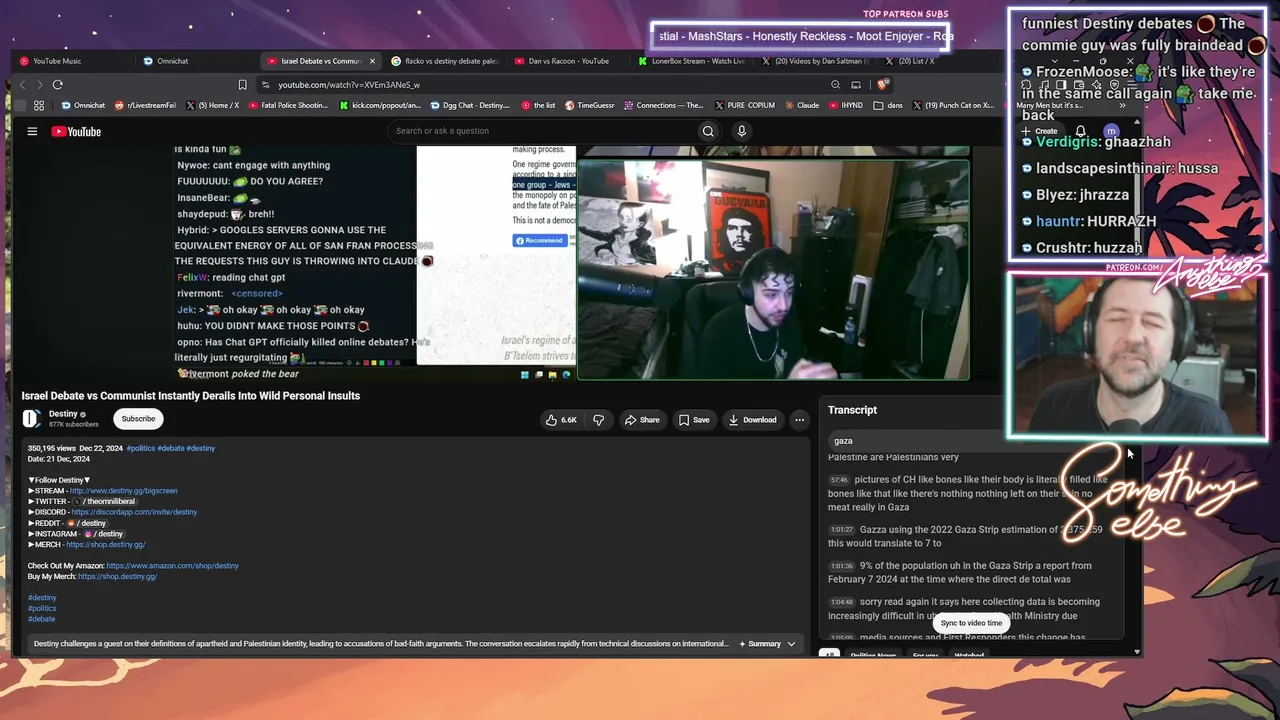Screen dimensions: 1280x720
Task: Open the destiny.gg/bigscreen stream link
Action: (x=124, y=491)
